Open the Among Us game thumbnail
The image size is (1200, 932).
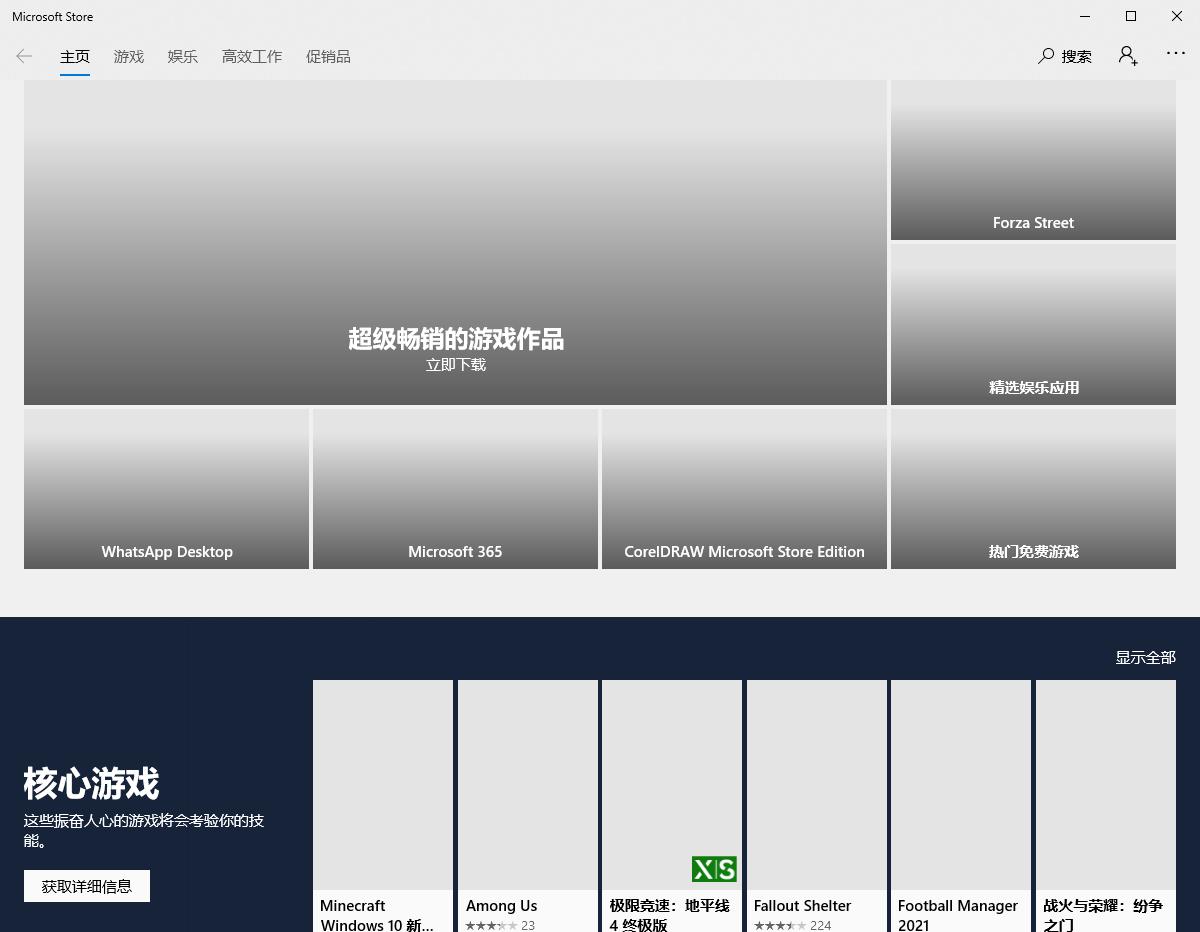coord(528,784)
